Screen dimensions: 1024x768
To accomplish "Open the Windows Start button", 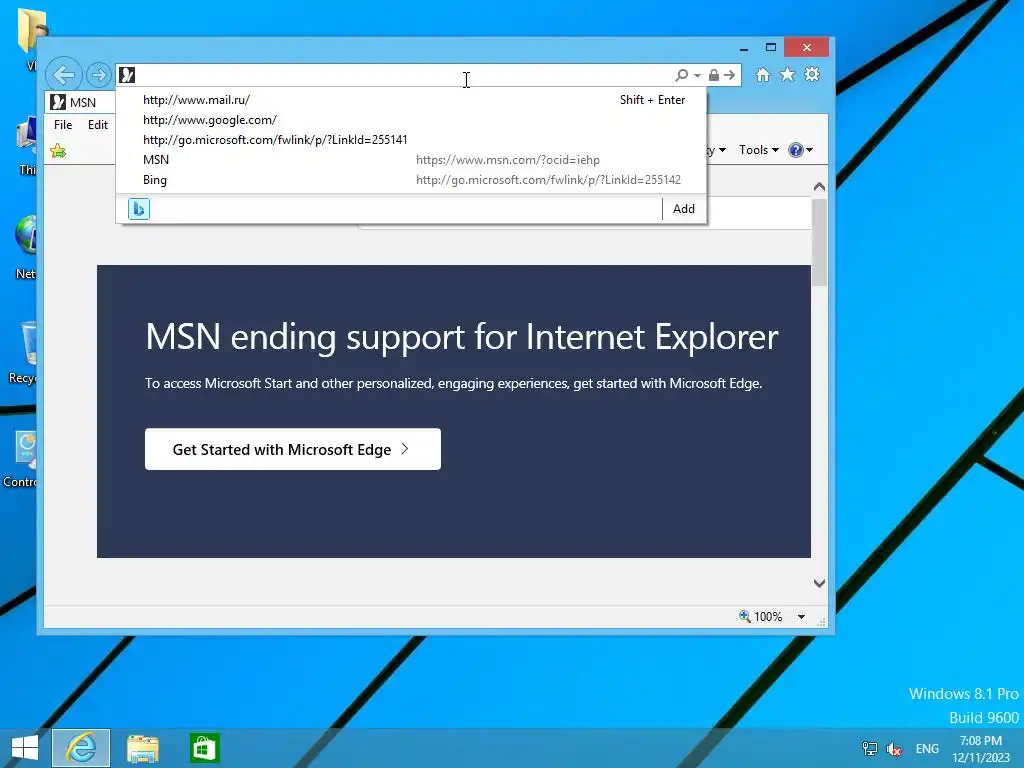I will tap(25, 748).
